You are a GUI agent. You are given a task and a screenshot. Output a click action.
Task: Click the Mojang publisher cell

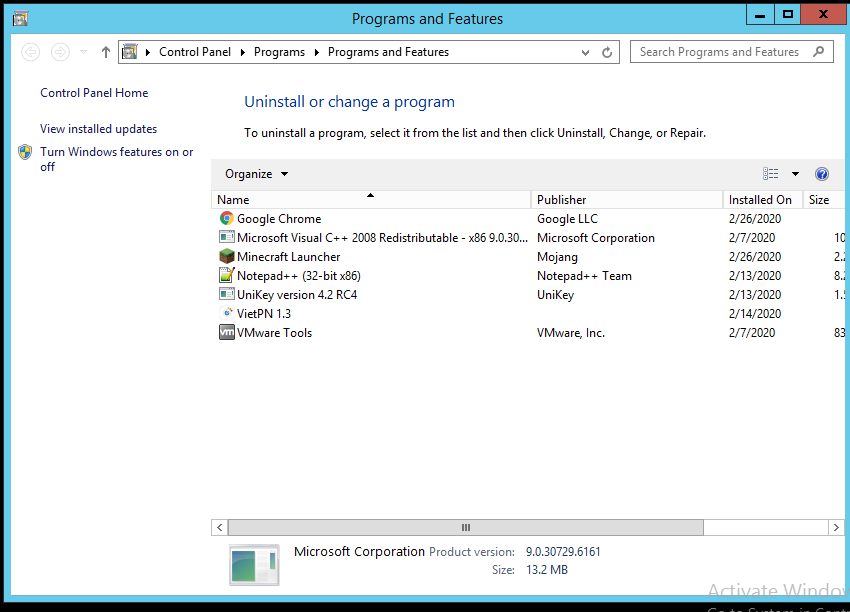coord(557,256)
